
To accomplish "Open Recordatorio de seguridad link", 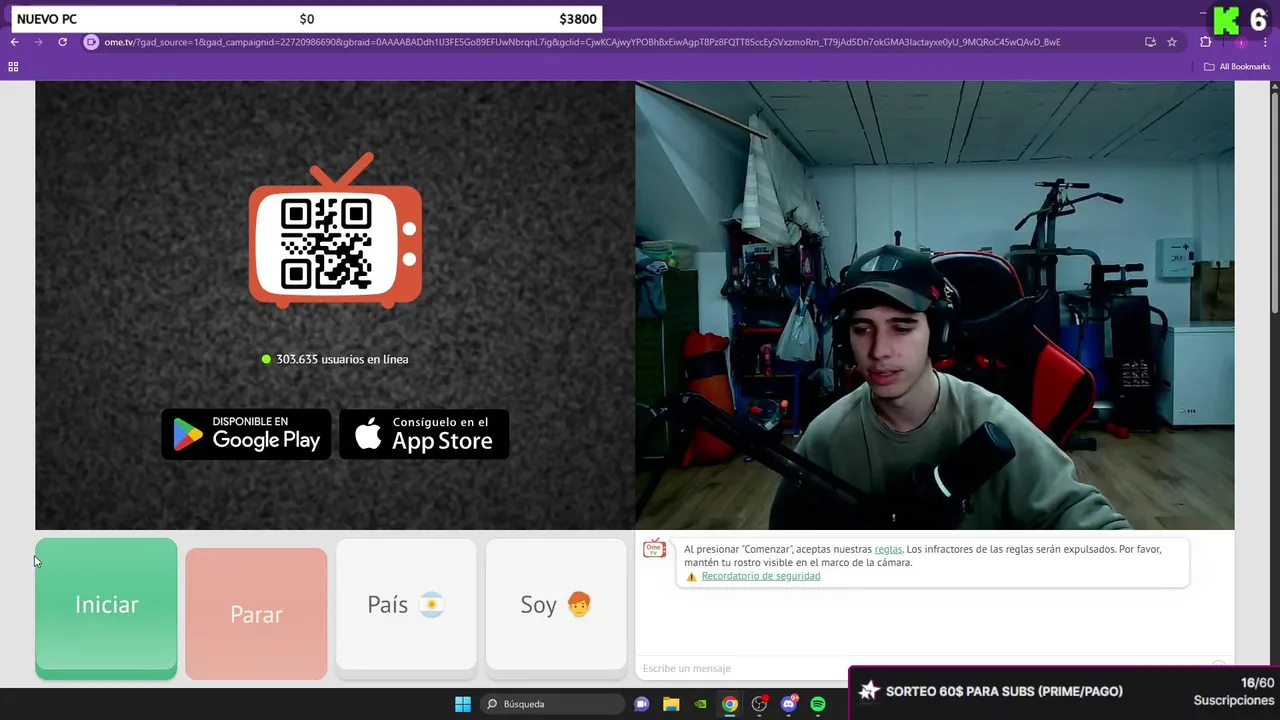I will 761,576.
